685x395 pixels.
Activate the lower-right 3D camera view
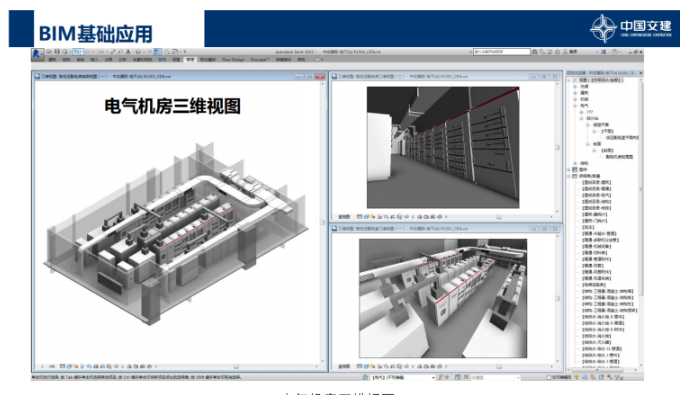443,298
